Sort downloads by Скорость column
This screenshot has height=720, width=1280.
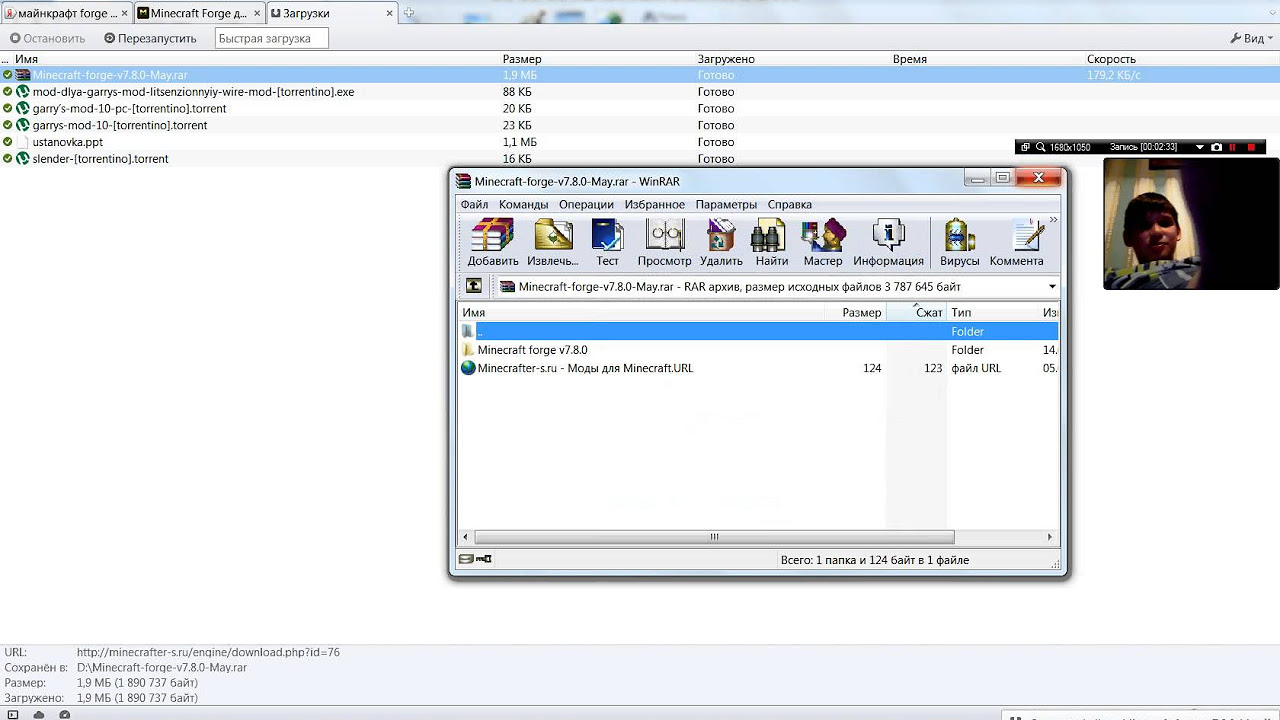(1111, 59)
